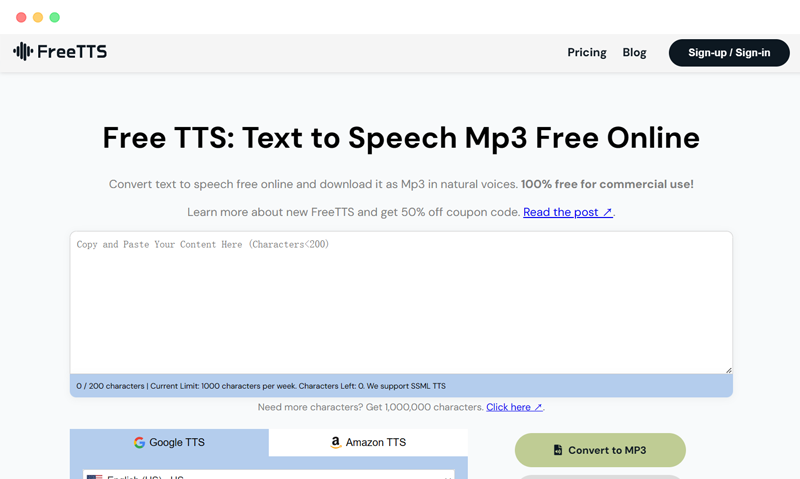Viewport: 800px width, 479px height.
Task: Click the FreeTTS waveform logo icon
Action: (x=23, y=52)
